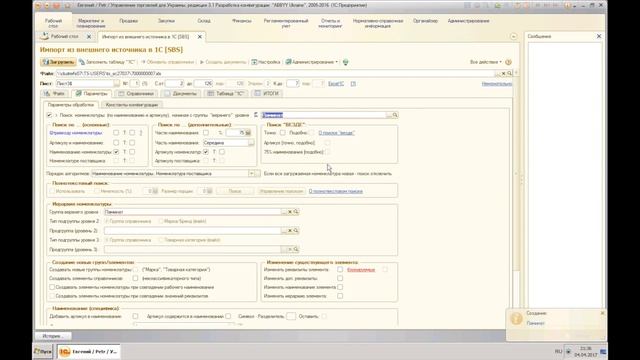Toggle Изменять иерархию элемента checkbox
The width and height of the screenshot is (640, 360).
pyautogui.click(x=340, y=296)
